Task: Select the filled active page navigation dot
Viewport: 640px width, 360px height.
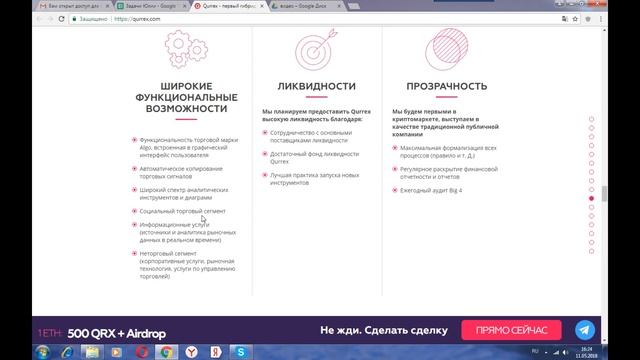Action: (591, 198)
